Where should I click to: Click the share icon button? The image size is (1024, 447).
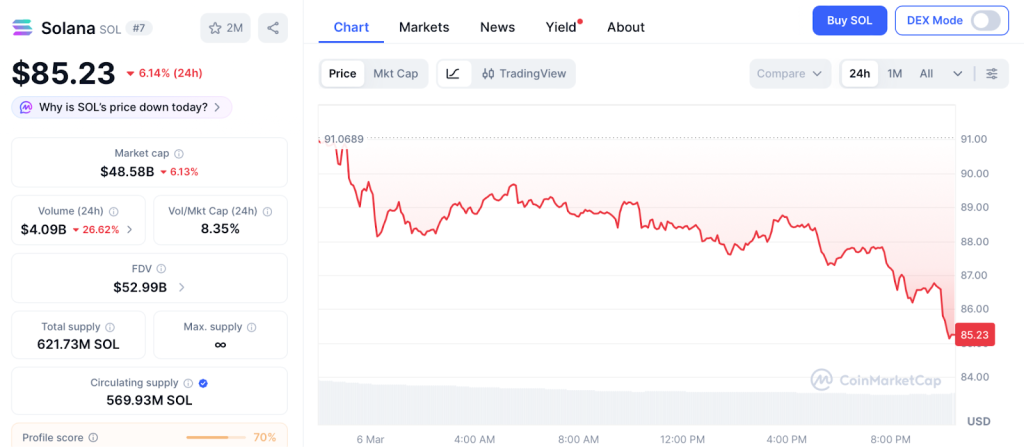tap(273, 28)
